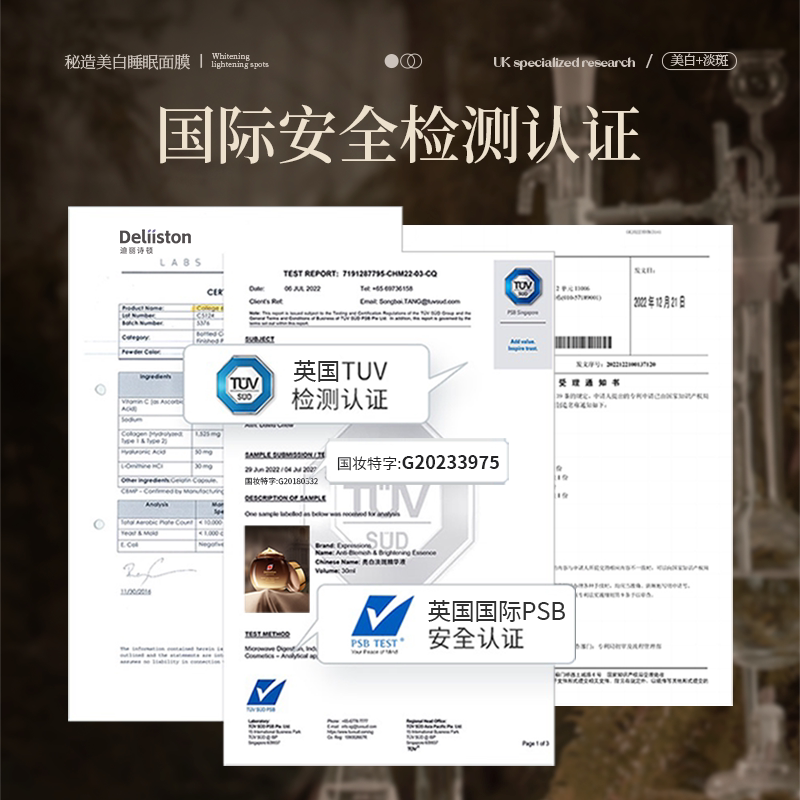The width and height of the screenshot is (800, 800).
Task: Click the TEST METHOD heading
Action: click(267, 634)
